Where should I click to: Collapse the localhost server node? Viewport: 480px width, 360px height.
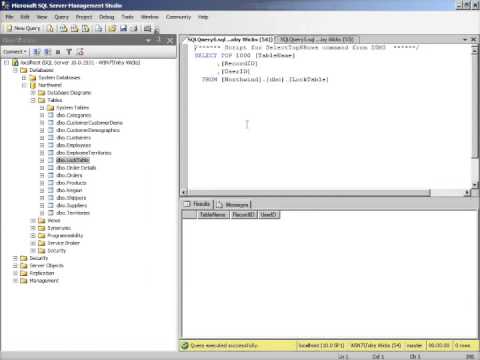pyautogui.click(x=6, y=62)
